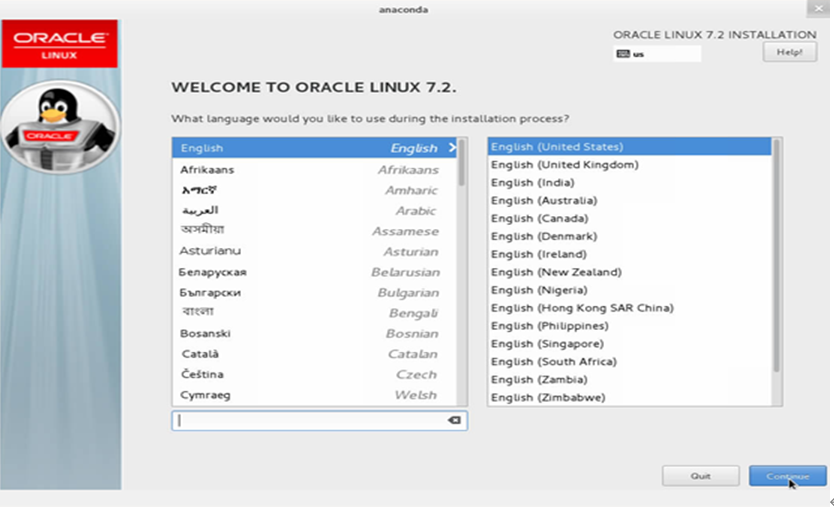Select the Belarusian language row
This screenshot has width=834, height=507.
314,272
